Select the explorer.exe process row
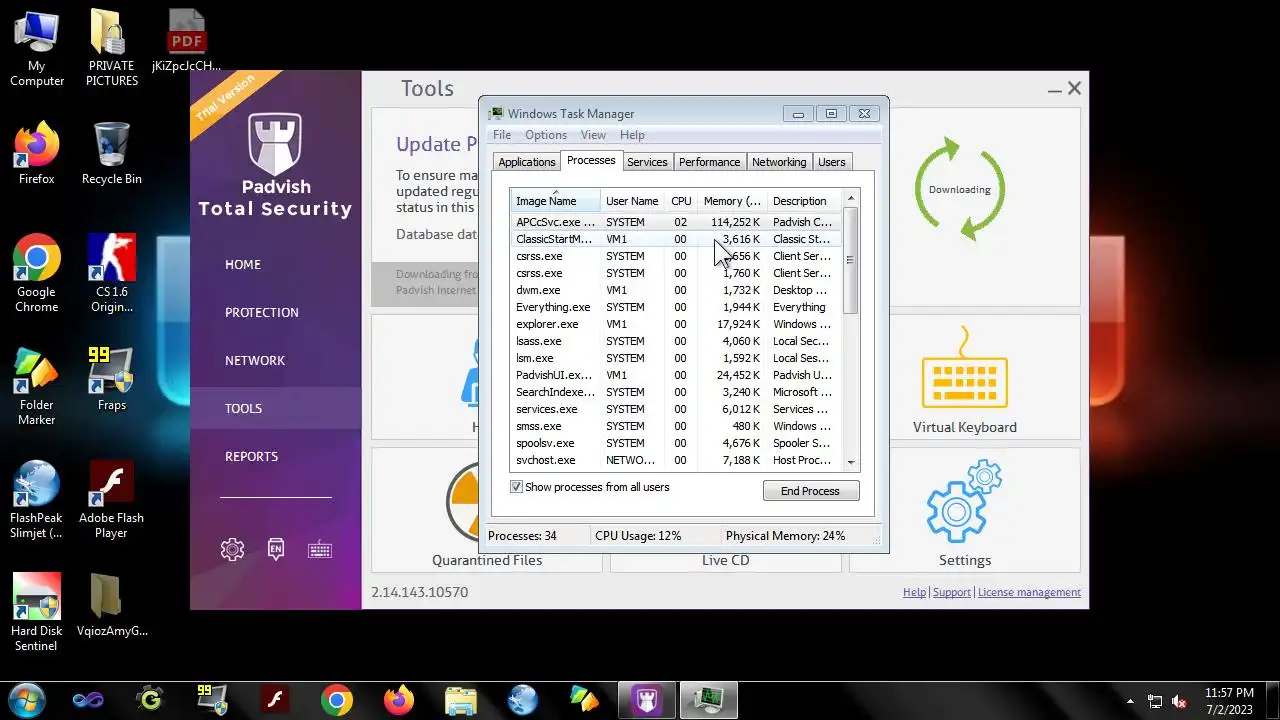 (677, 324)
